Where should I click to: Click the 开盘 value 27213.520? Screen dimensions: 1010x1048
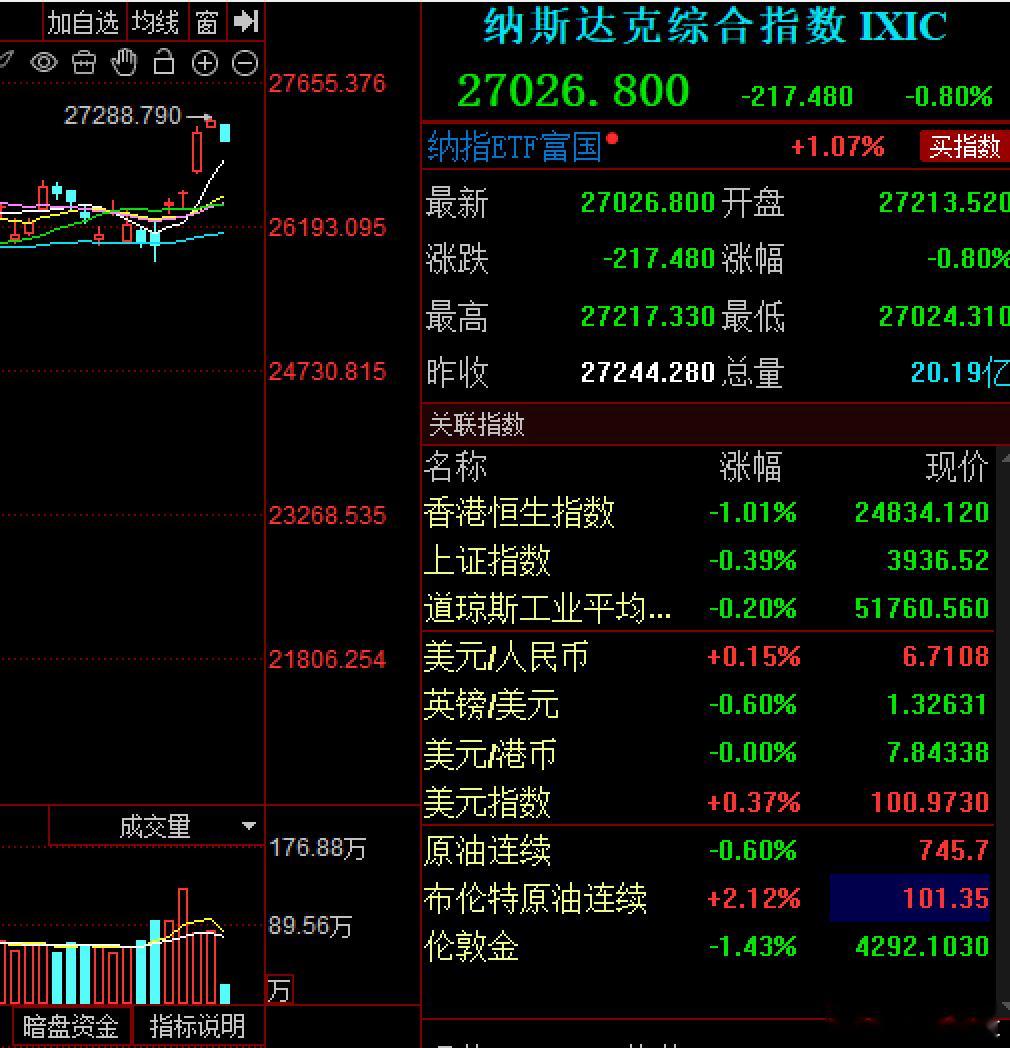tap(943, 203)
